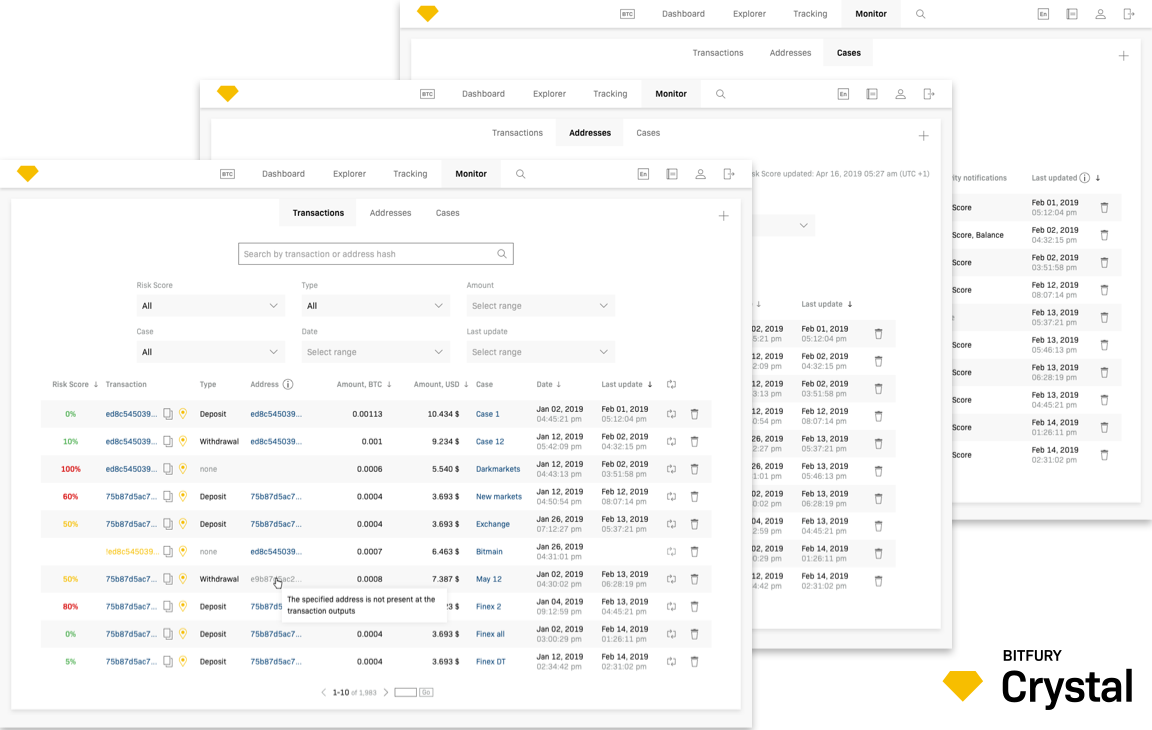Switch to the Addresses tab
The height and width of the screenshot is (730, 1152).
[390, 212]
